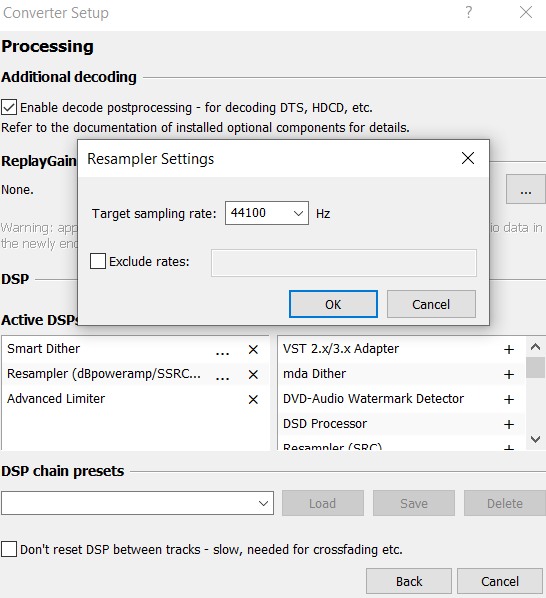Click the ReplayGain options ellipsis button
Image resolution: width=546 pixels, height=598 pixels.
[526, 190]
